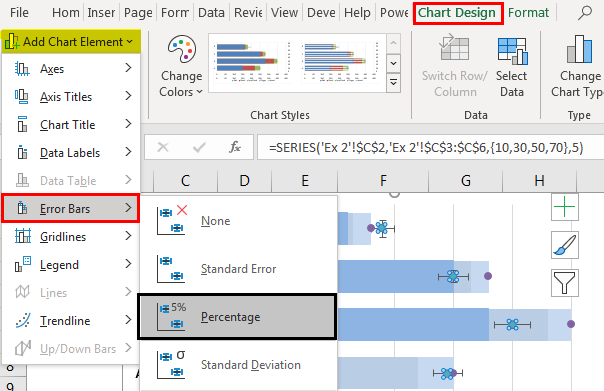Screen dimensions: 604x391
Task: Open the Add Chart Element dropdown
Action: click(70, 42)
